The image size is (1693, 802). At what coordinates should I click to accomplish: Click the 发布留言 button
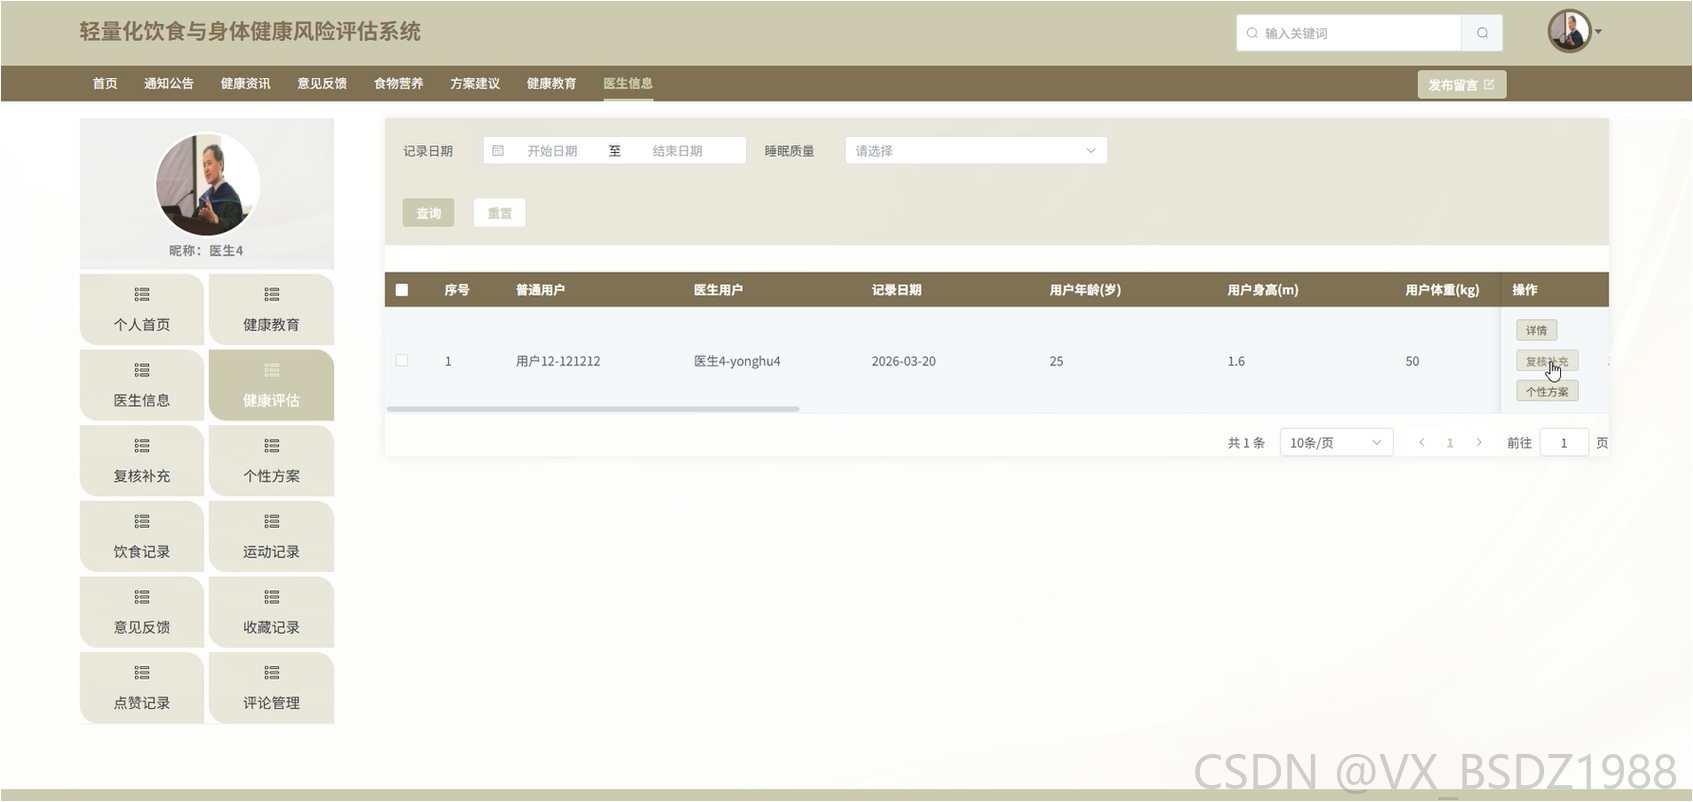[1461, 85]
